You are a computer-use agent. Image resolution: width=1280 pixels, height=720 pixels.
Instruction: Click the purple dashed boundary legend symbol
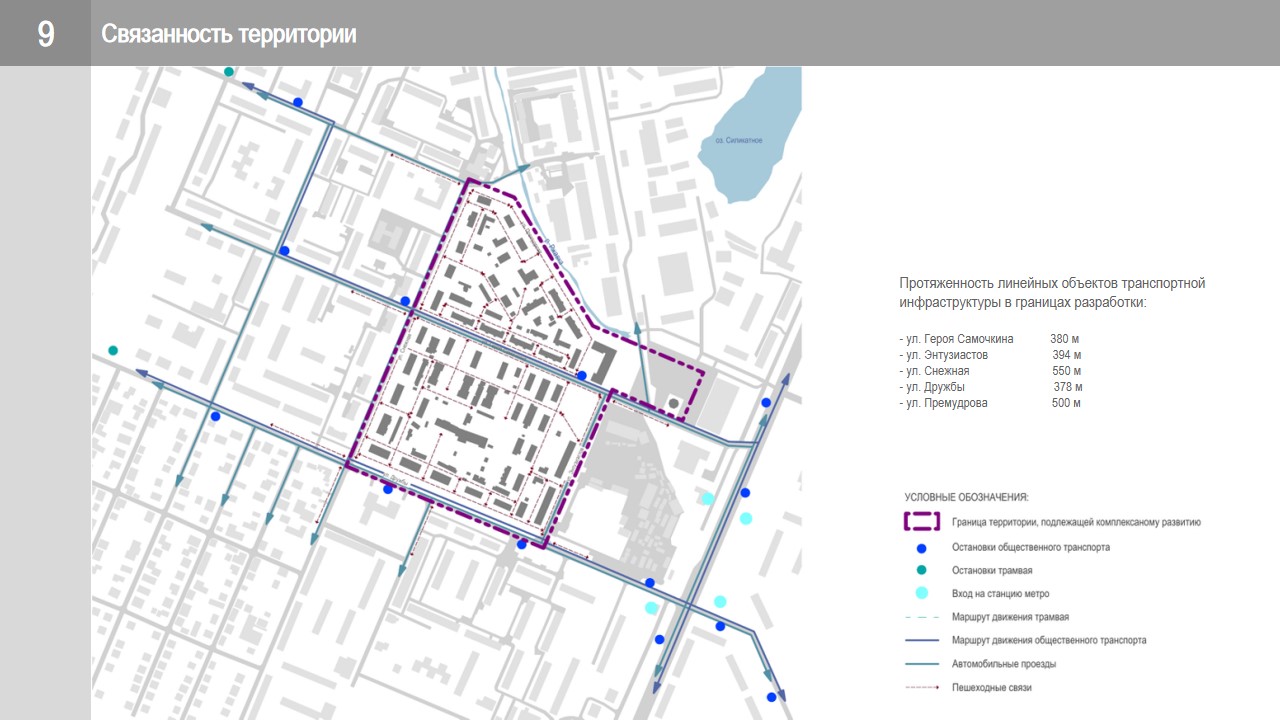point(922,521)
